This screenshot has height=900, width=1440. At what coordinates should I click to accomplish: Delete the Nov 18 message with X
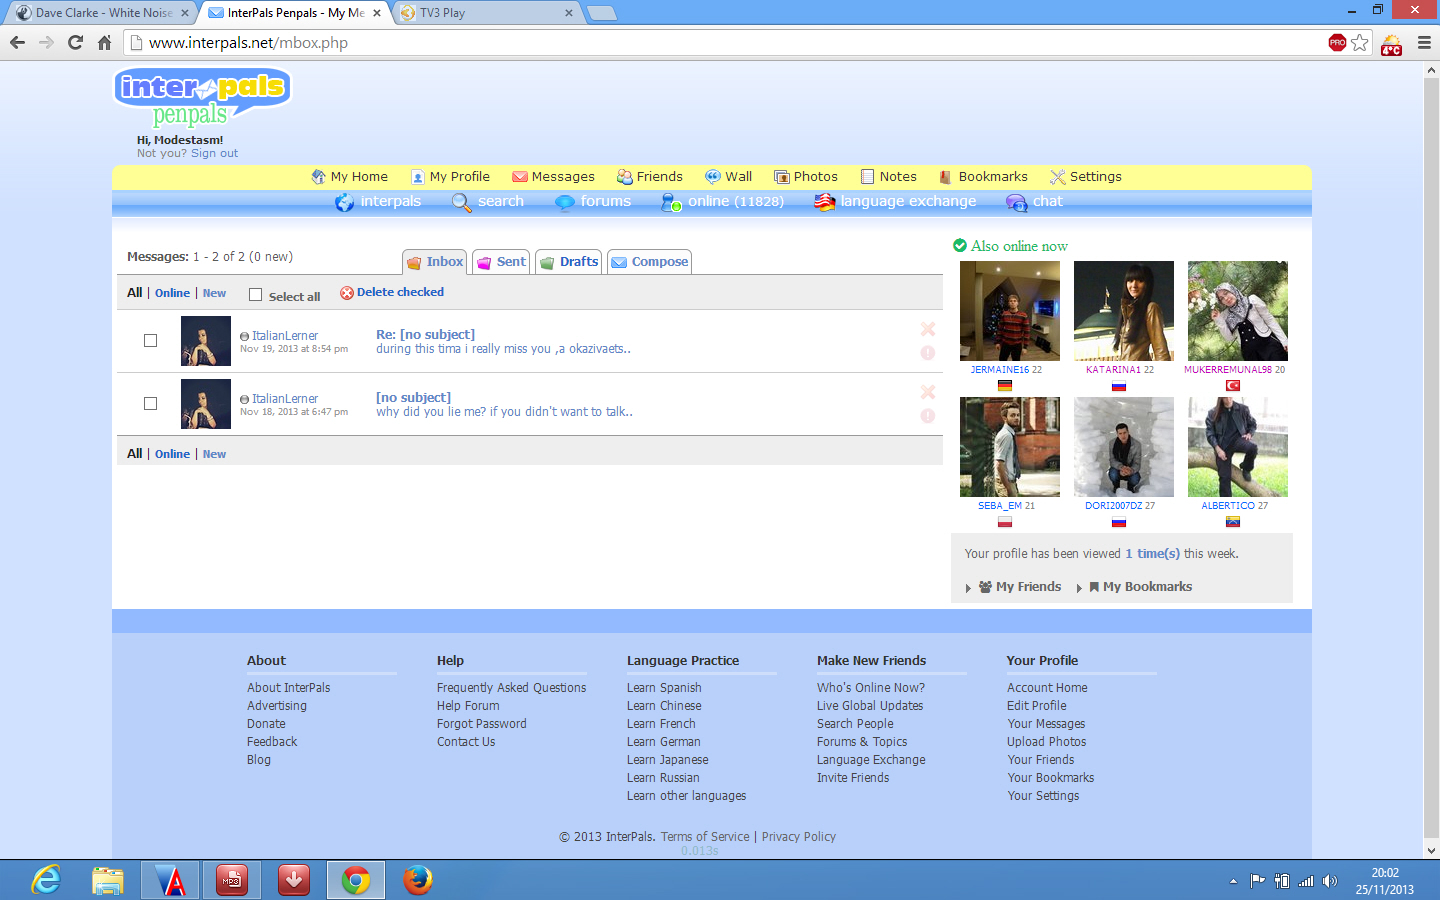928,392
